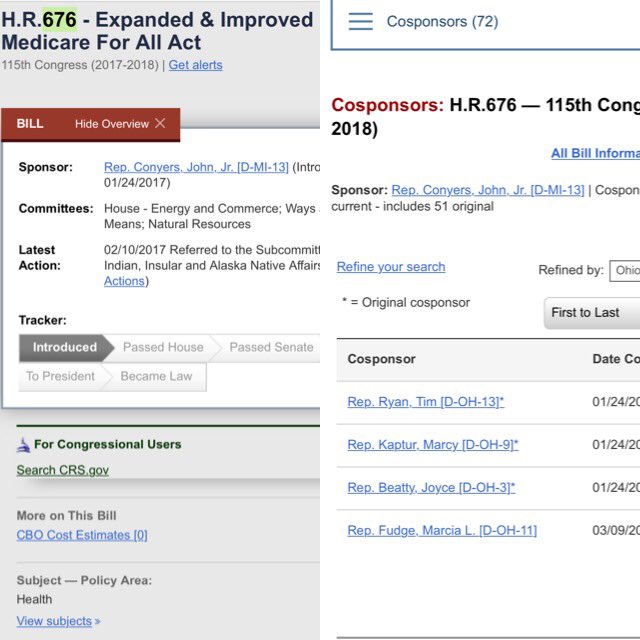Click the Cosponsor column header
The height and width of the screenshot is (640, 640).
coord(382,359)
